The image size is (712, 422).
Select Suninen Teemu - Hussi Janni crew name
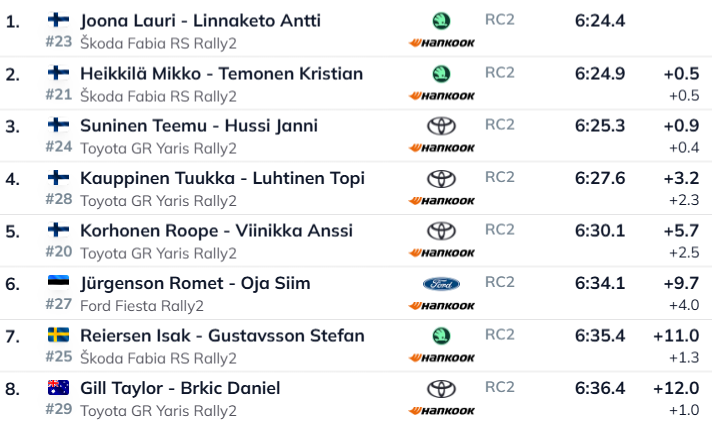[198, 125]
